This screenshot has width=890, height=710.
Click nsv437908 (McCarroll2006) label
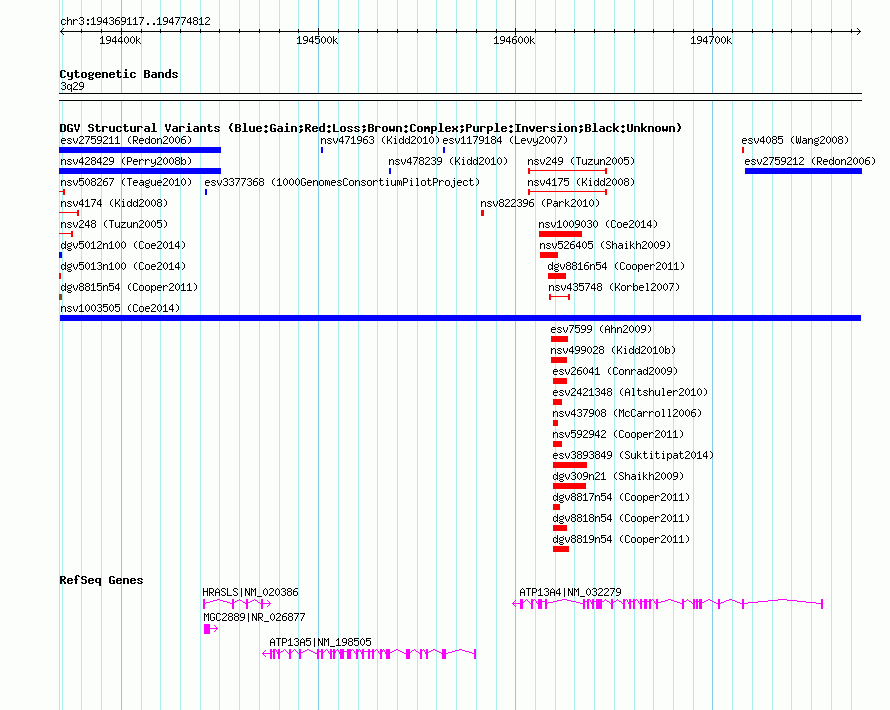click(627, 413)
